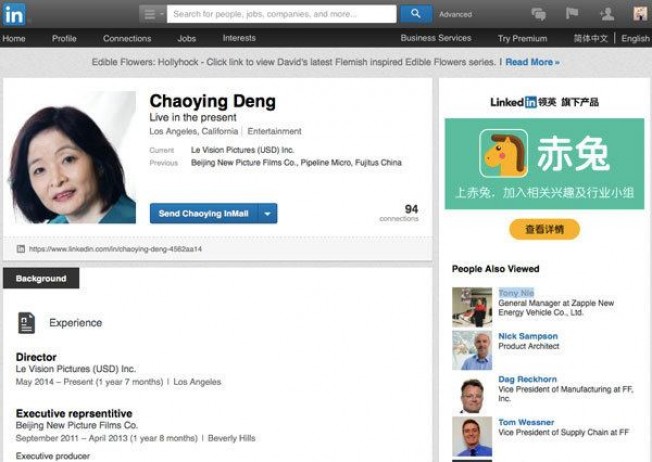
Task: Open Business Services menu
Action: point(436,38)
